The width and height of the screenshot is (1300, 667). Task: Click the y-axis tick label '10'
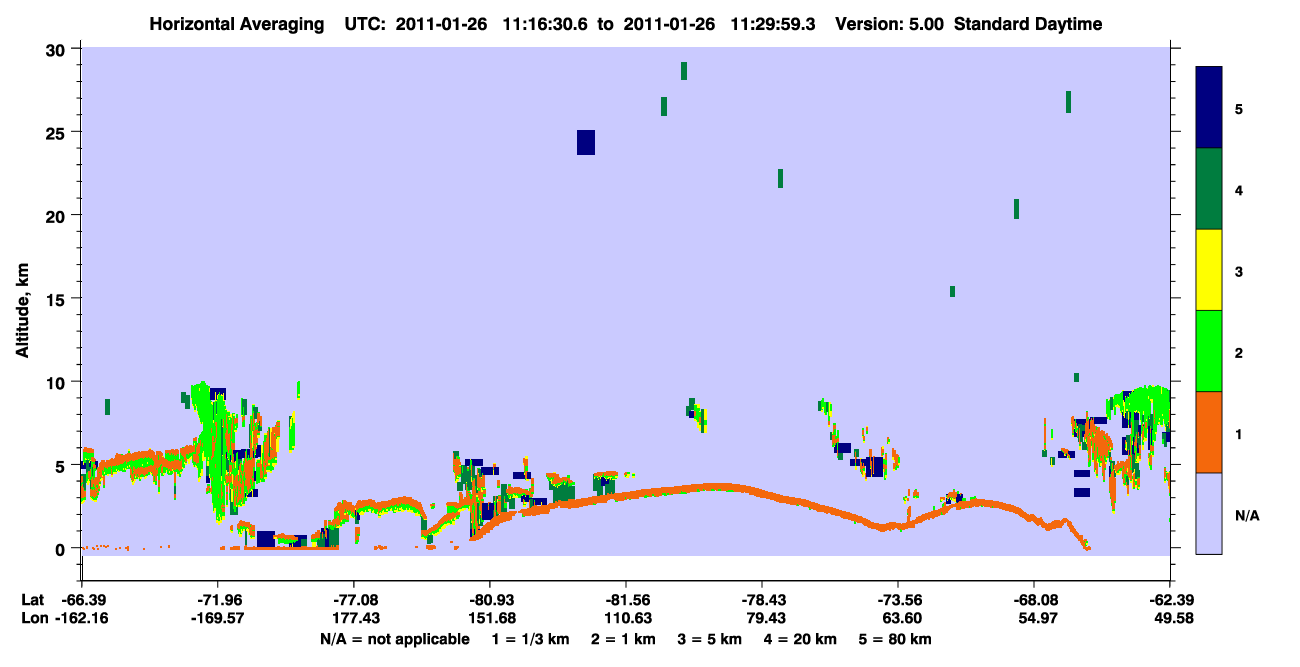click(x=58, y=382)
